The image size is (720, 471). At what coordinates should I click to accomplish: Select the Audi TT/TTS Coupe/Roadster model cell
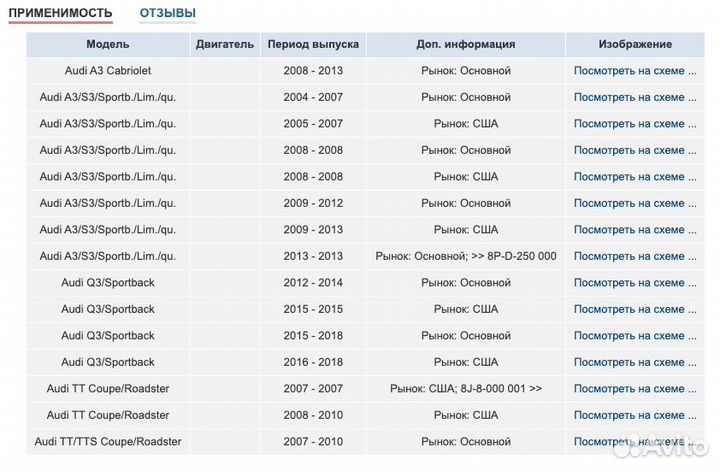pos(108,441)
